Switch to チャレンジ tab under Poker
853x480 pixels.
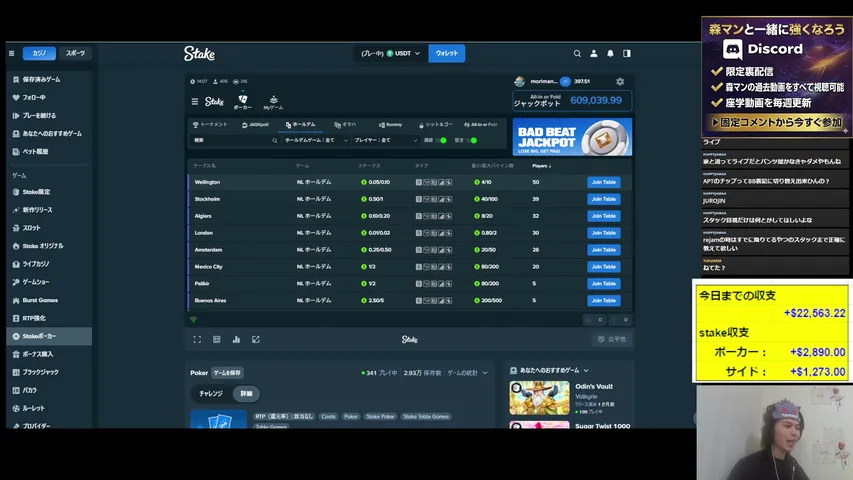coord(211,393)
